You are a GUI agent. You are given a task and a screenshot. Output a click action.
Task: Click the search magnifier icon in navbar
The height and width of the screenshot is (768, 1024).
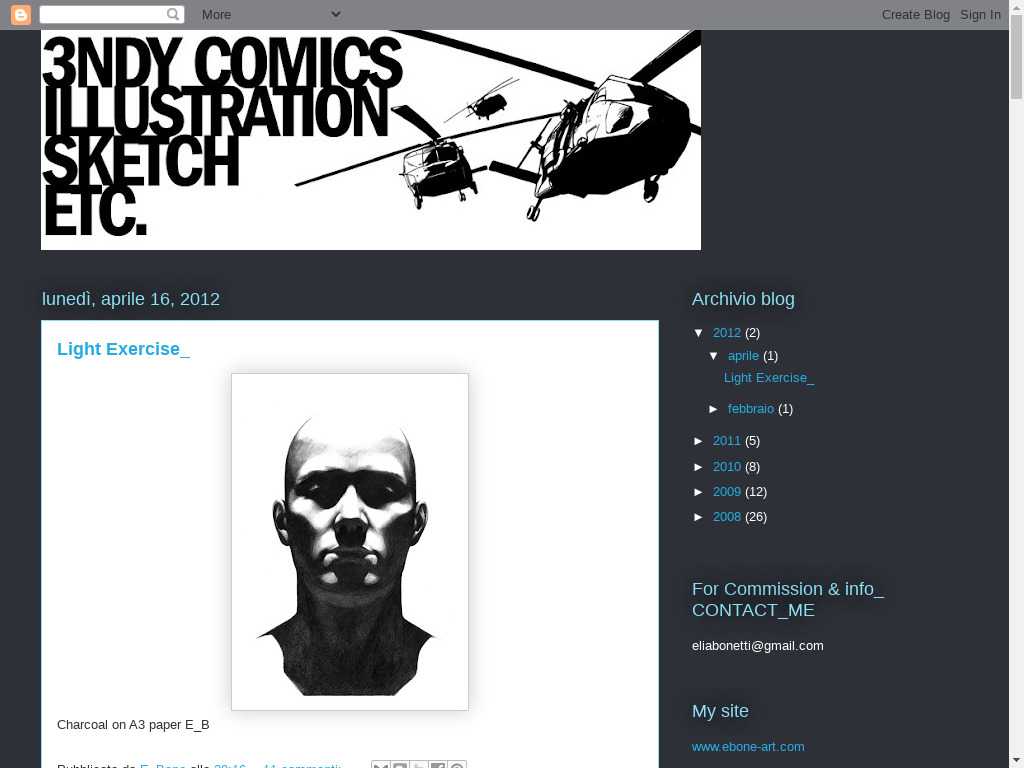pyautogui.click(x=172, y=14)
